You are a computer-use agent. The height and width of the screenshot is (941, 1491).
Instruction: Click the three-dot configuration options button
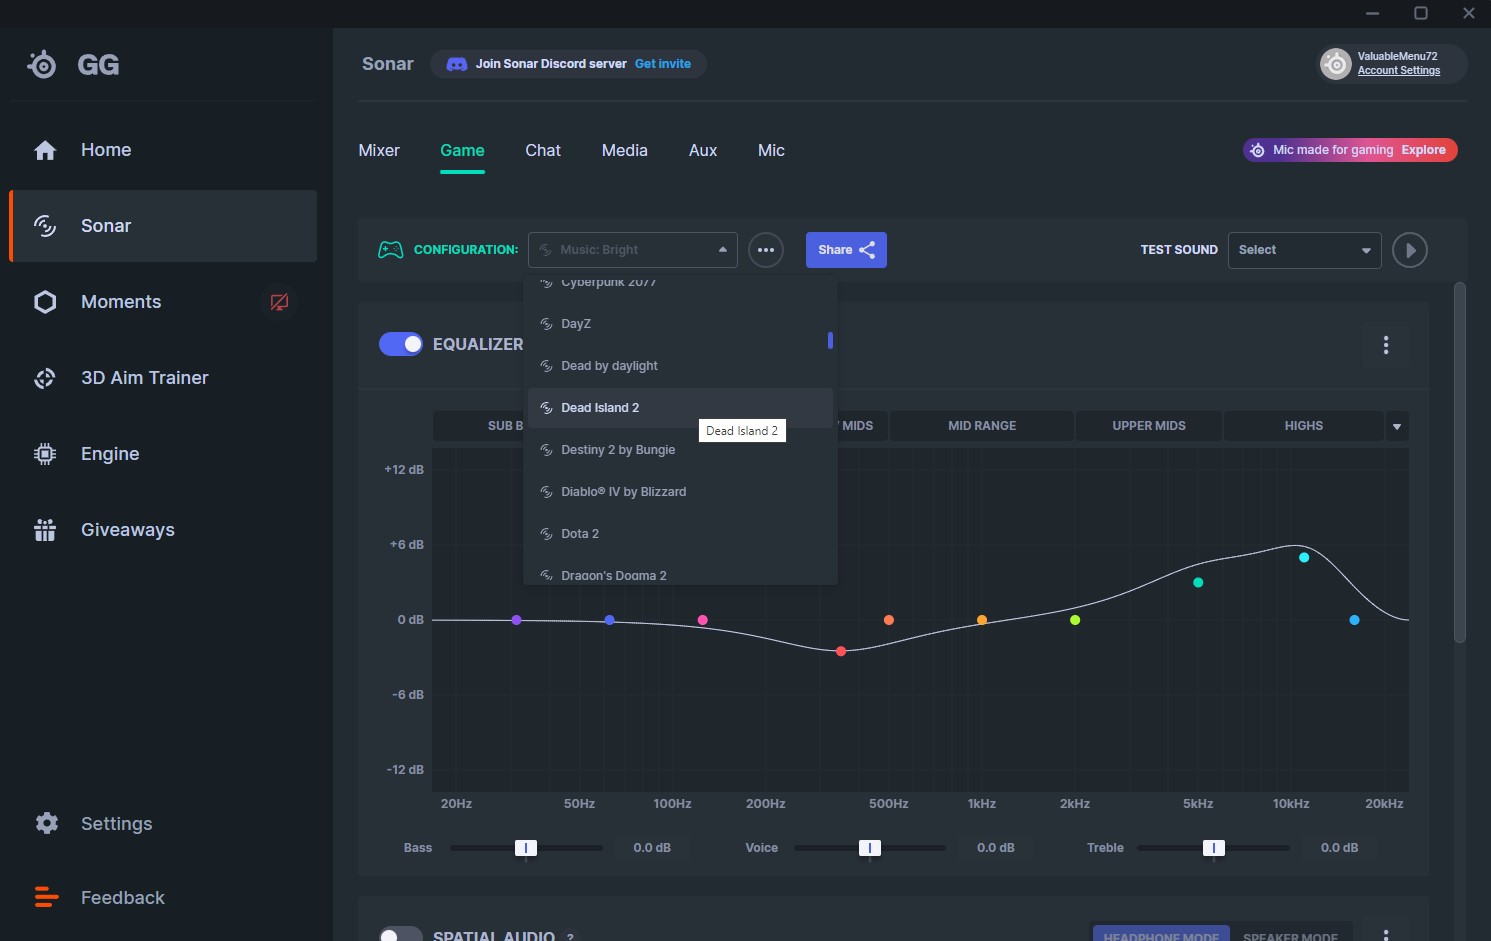[766, 250]
